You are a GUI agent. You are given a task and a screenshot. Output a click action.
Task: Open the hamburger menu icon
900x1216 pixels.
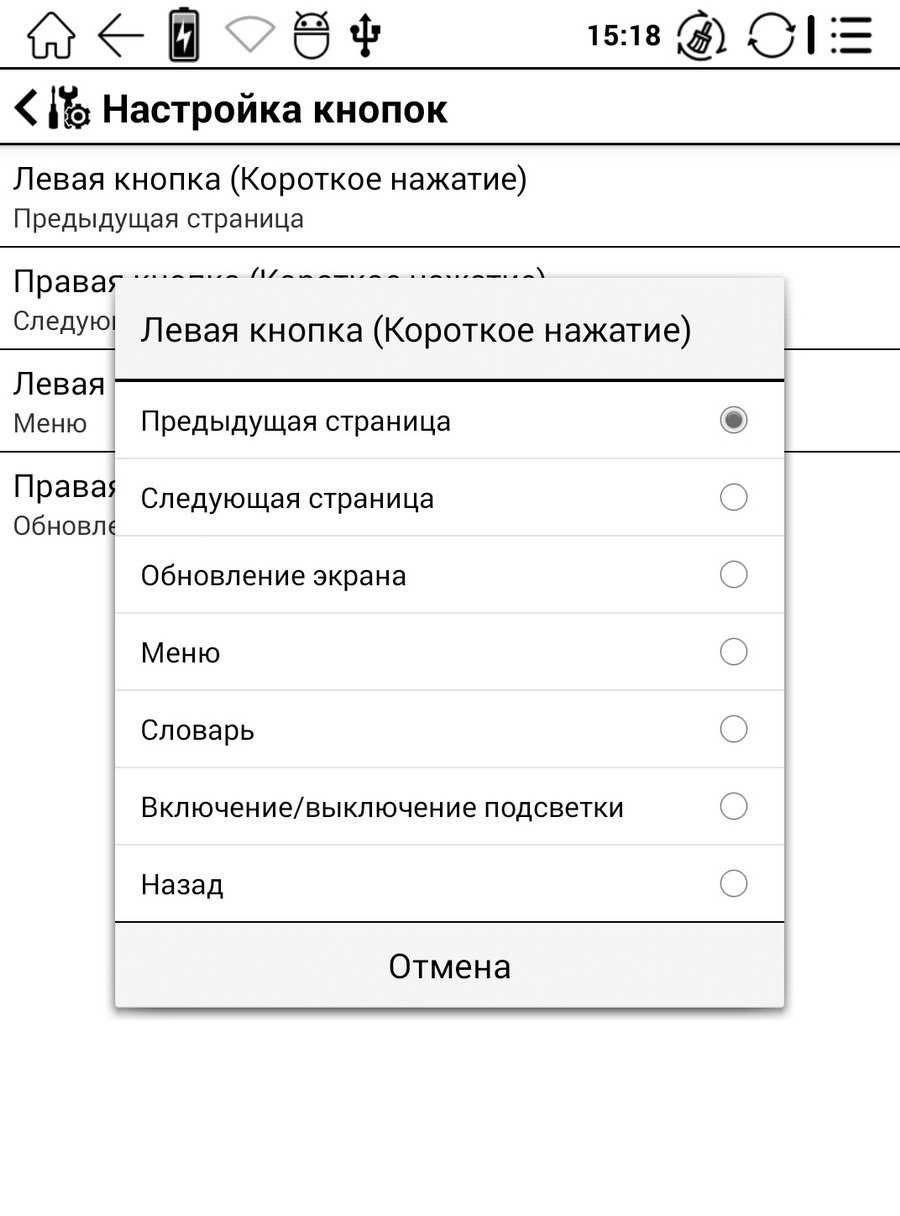[850, 36]
